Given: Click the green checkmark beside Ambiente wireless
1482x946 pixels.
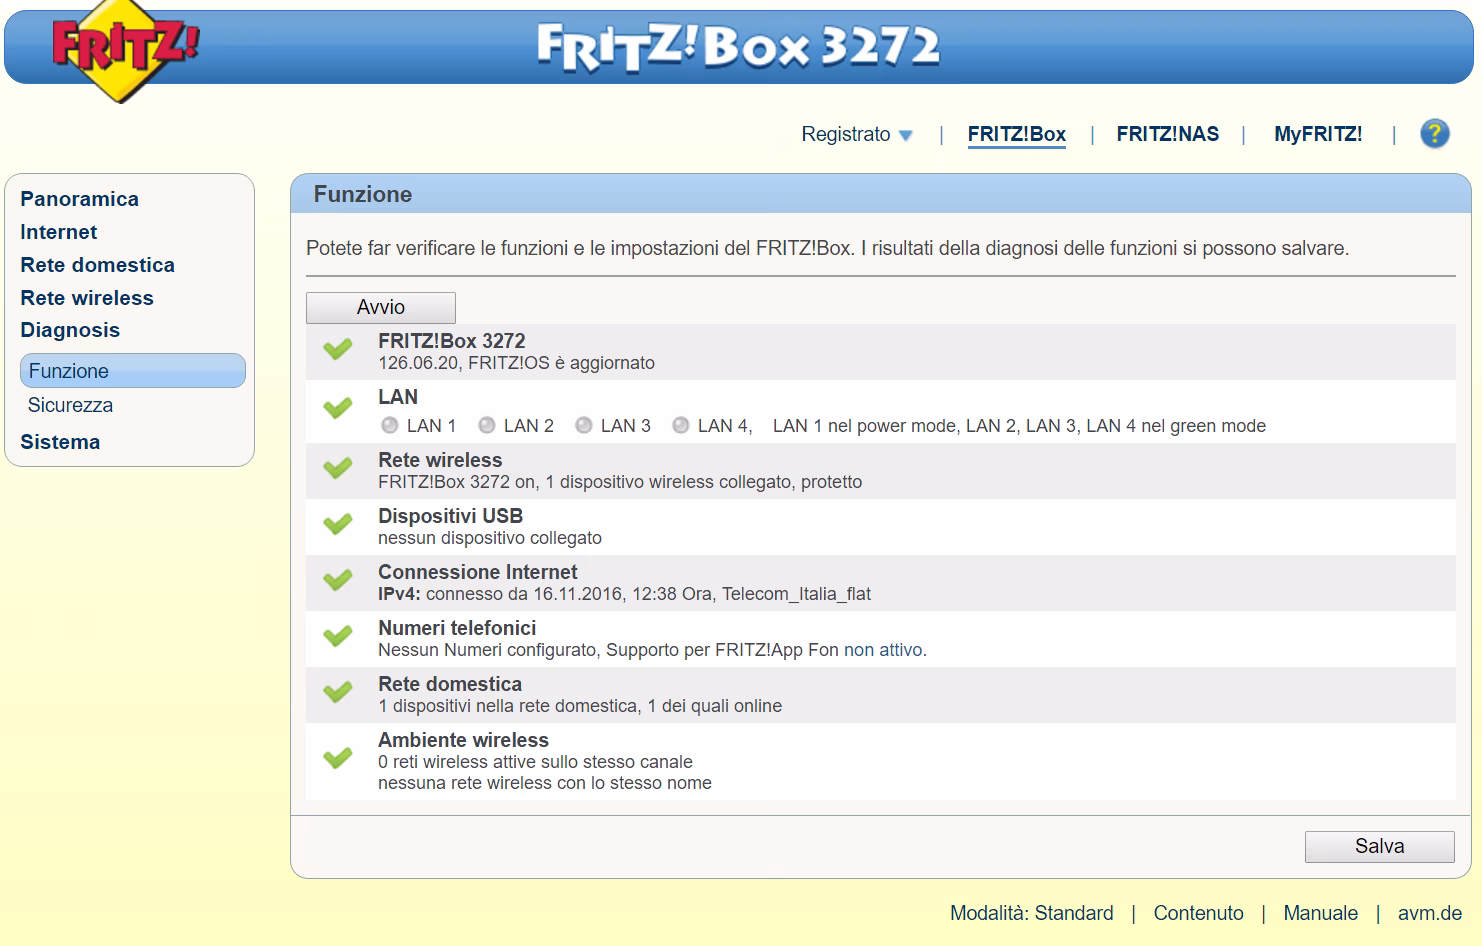Looking at the screenshot, I should coord(338,758).
